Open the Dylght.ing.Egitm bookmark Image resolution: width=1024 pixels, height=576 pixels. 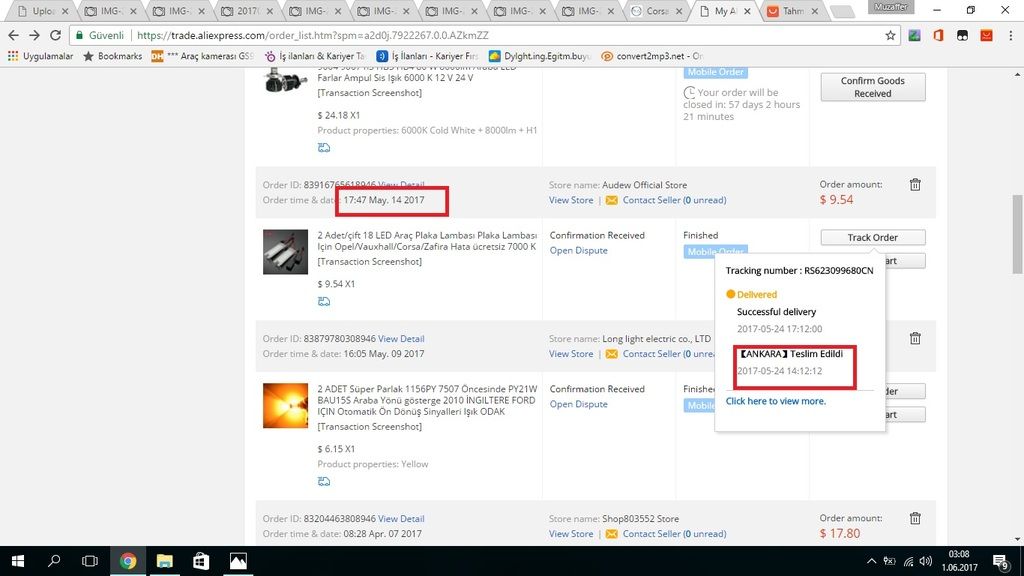coord(539,56)
